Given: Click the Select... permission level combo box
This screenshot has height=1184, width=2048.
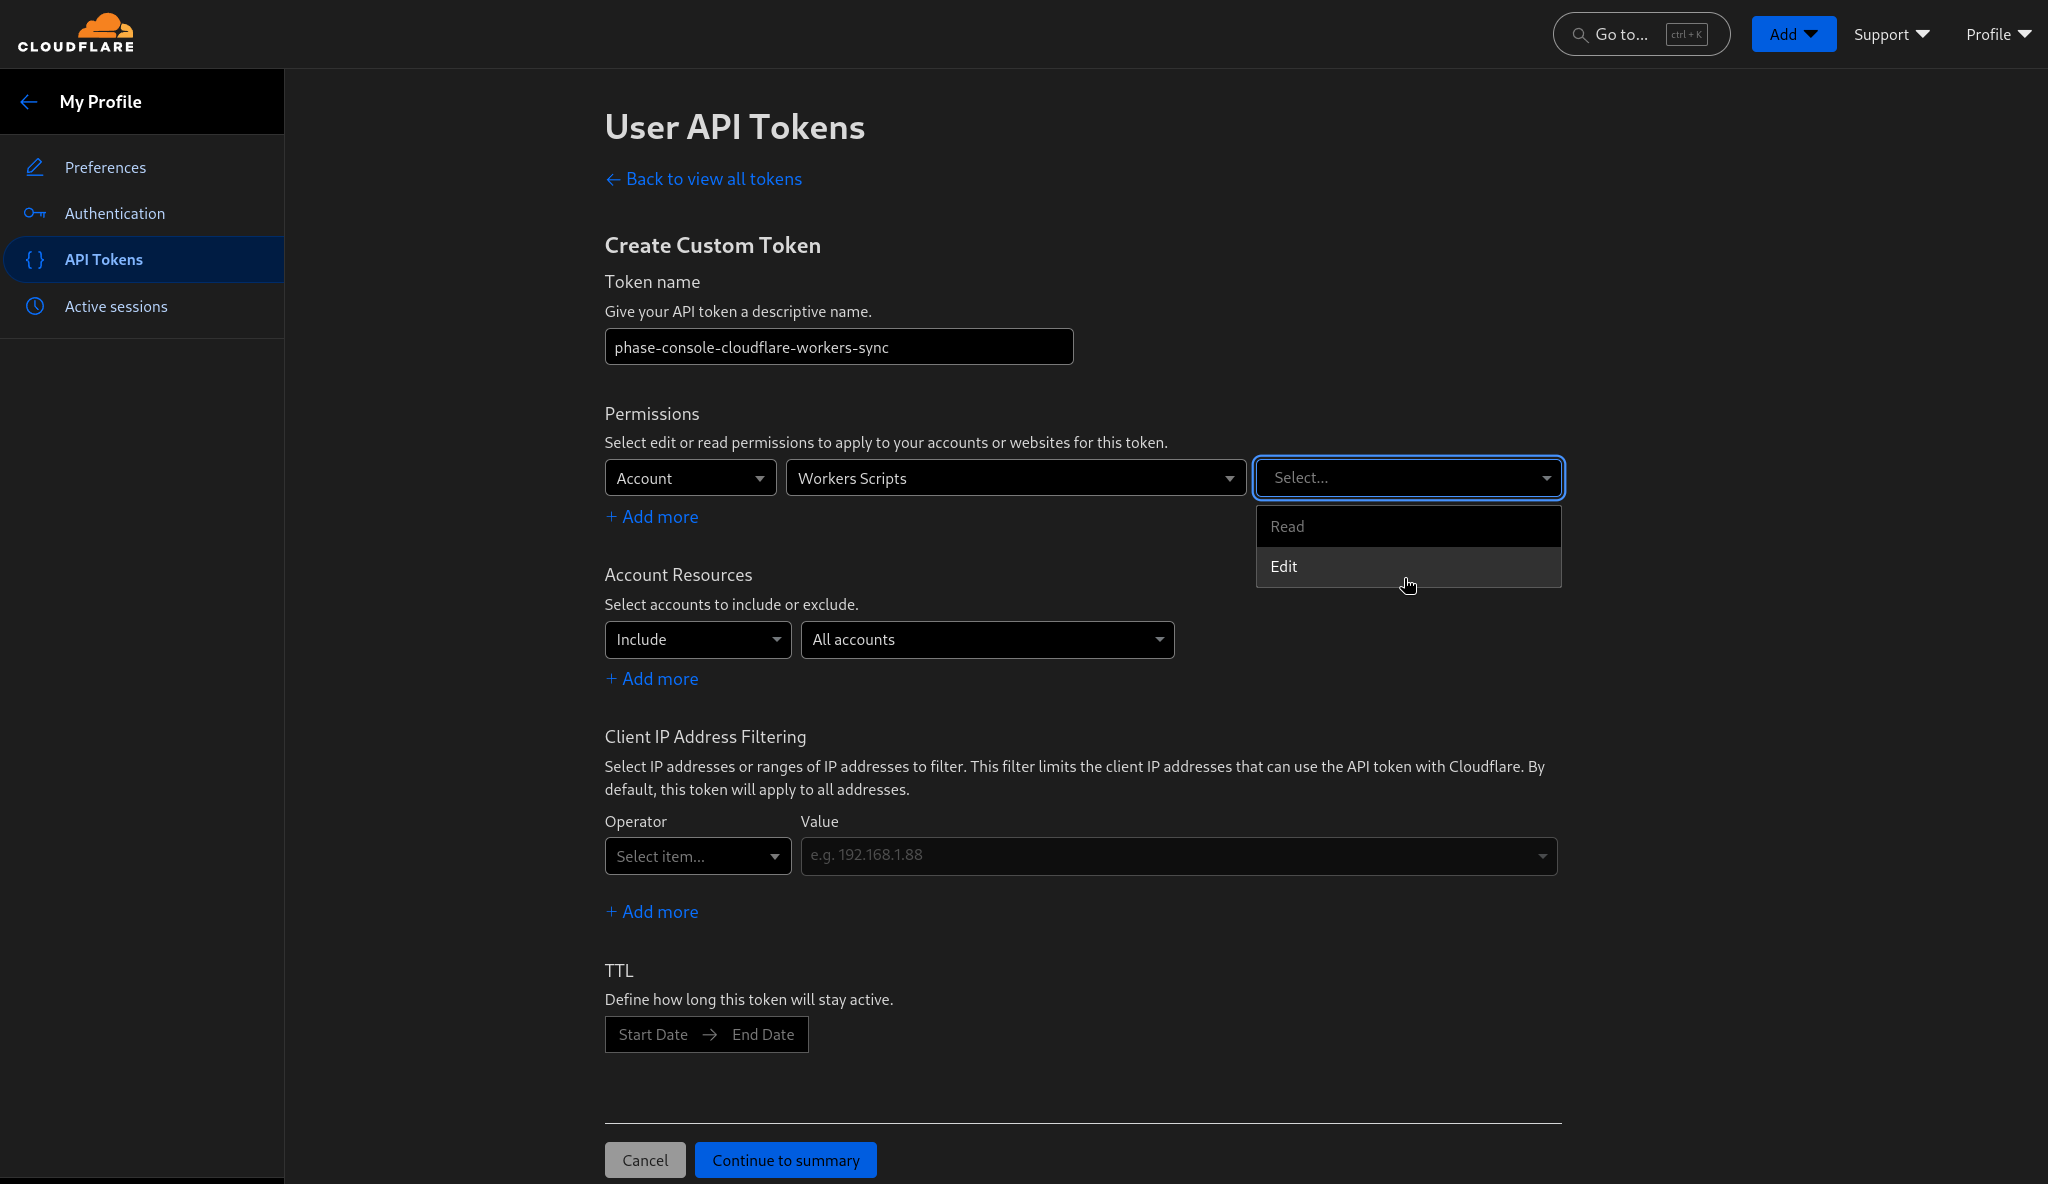Looking at the screenshot, I should click(1408, 478).
